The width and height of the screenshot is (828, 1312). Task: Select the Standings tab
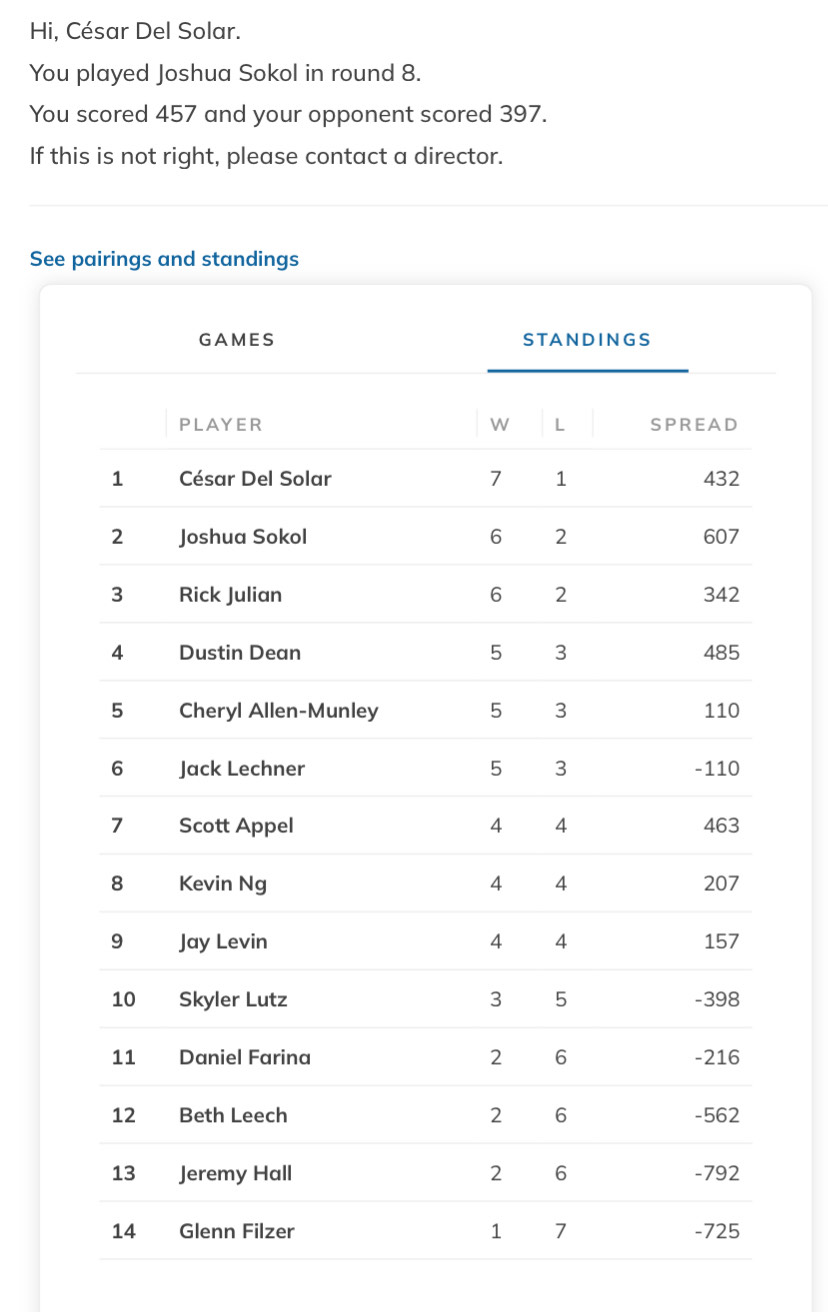[x=587, y=340]
